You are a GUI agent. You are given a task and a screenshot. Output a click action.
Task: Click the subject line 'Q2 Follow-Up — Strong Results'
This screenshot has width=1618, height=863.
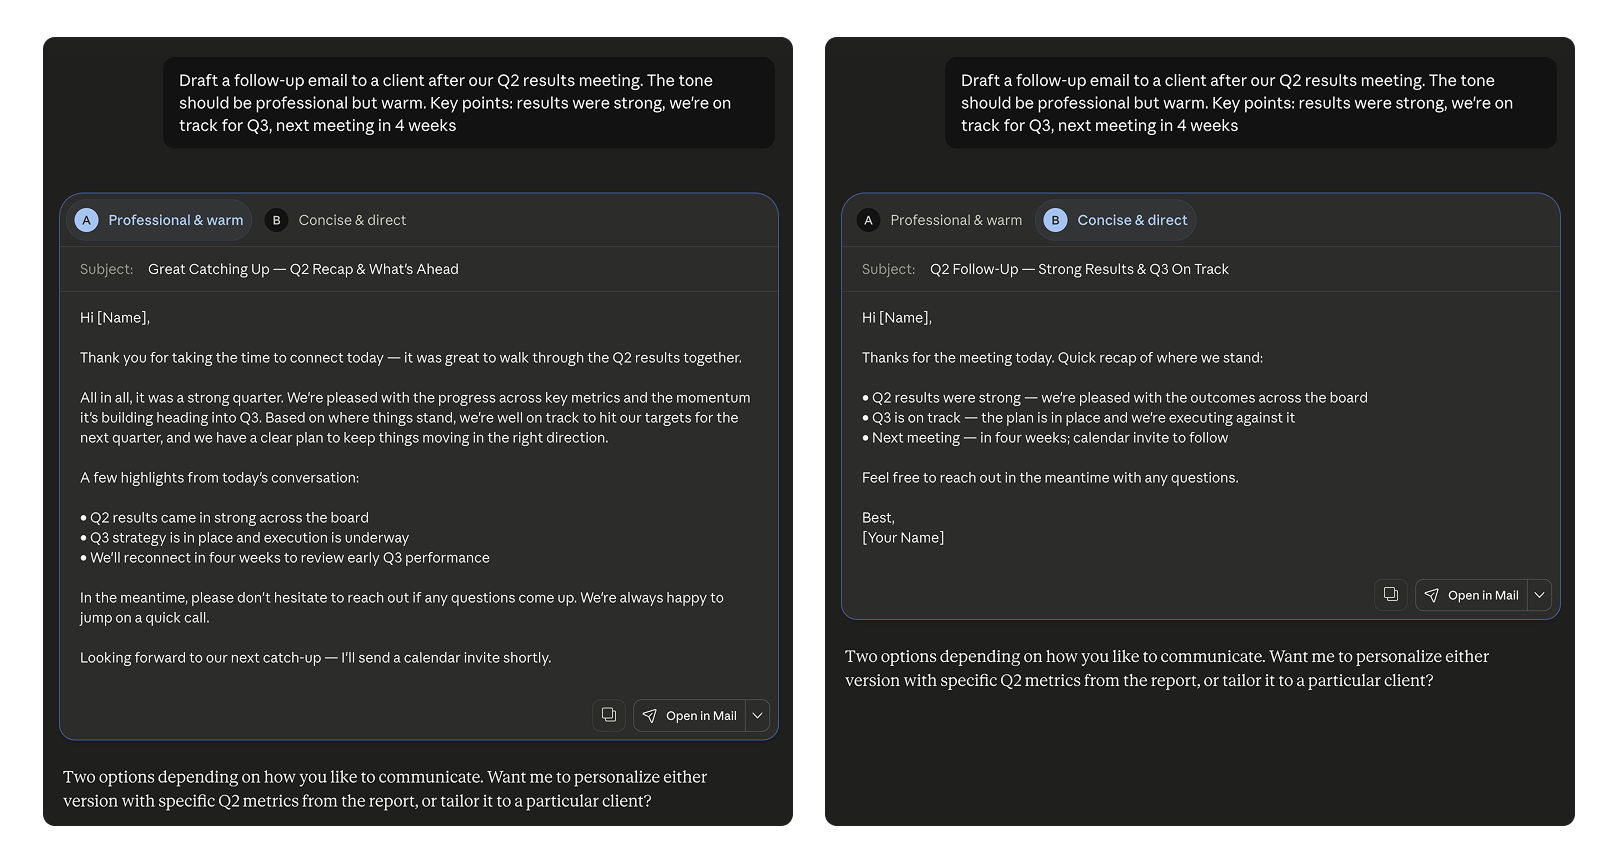(1079, 268)
